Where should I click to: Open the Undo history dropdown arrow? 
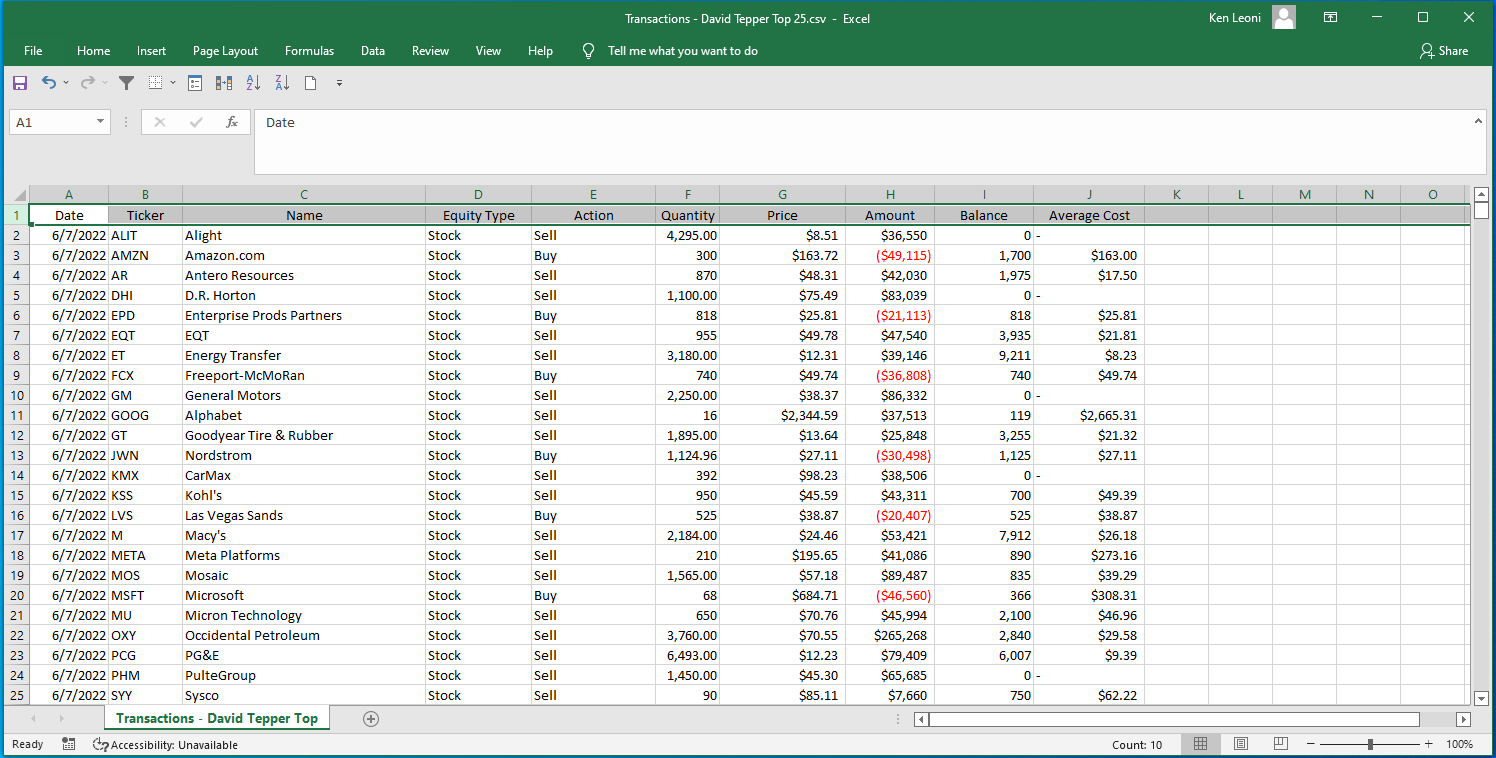point(66,83)
